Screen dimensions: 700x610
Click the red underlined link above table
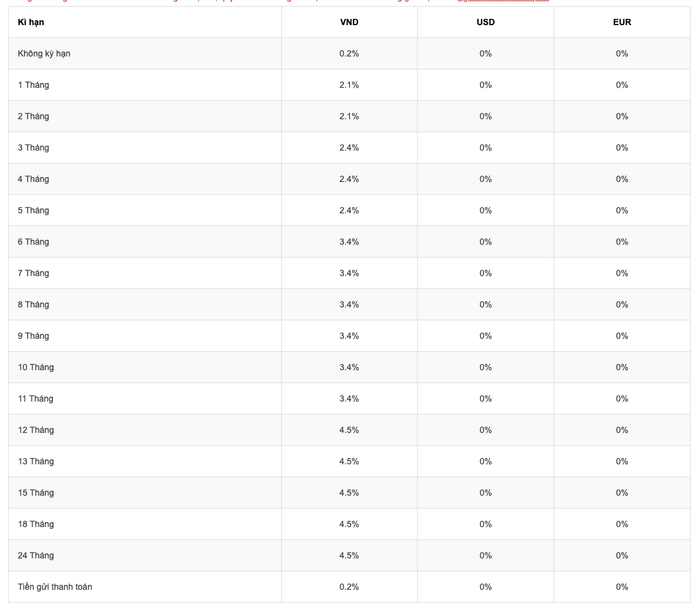[503, 1]
